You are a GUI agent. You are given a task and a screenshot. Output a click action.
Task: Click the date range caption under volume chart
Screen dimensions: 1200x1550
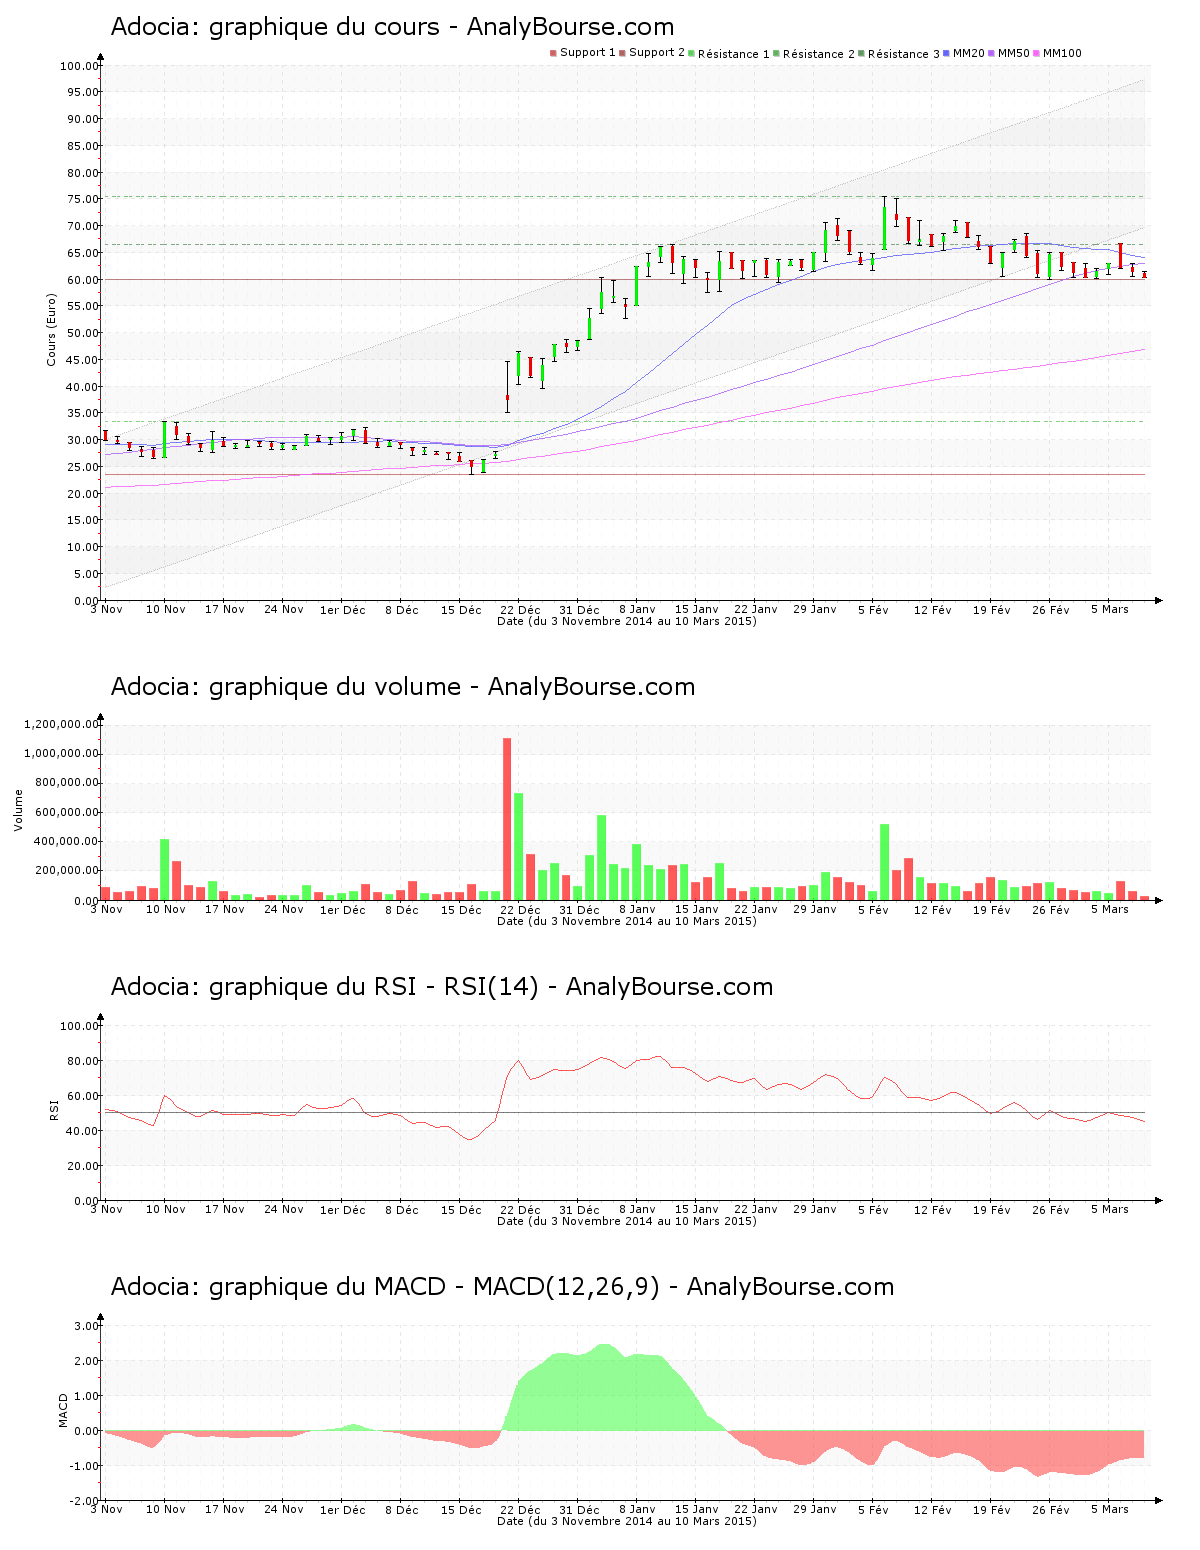(x=627, y=921)
